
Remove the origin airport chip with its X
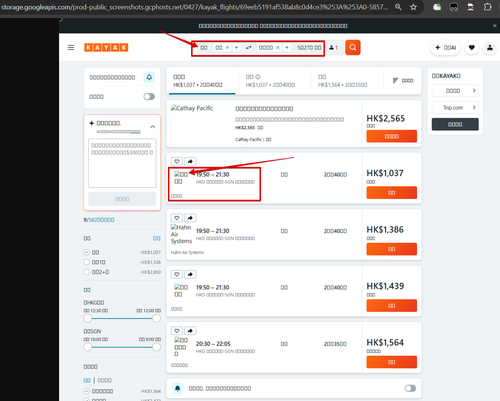pyautogui.click(x=227, y=48)
